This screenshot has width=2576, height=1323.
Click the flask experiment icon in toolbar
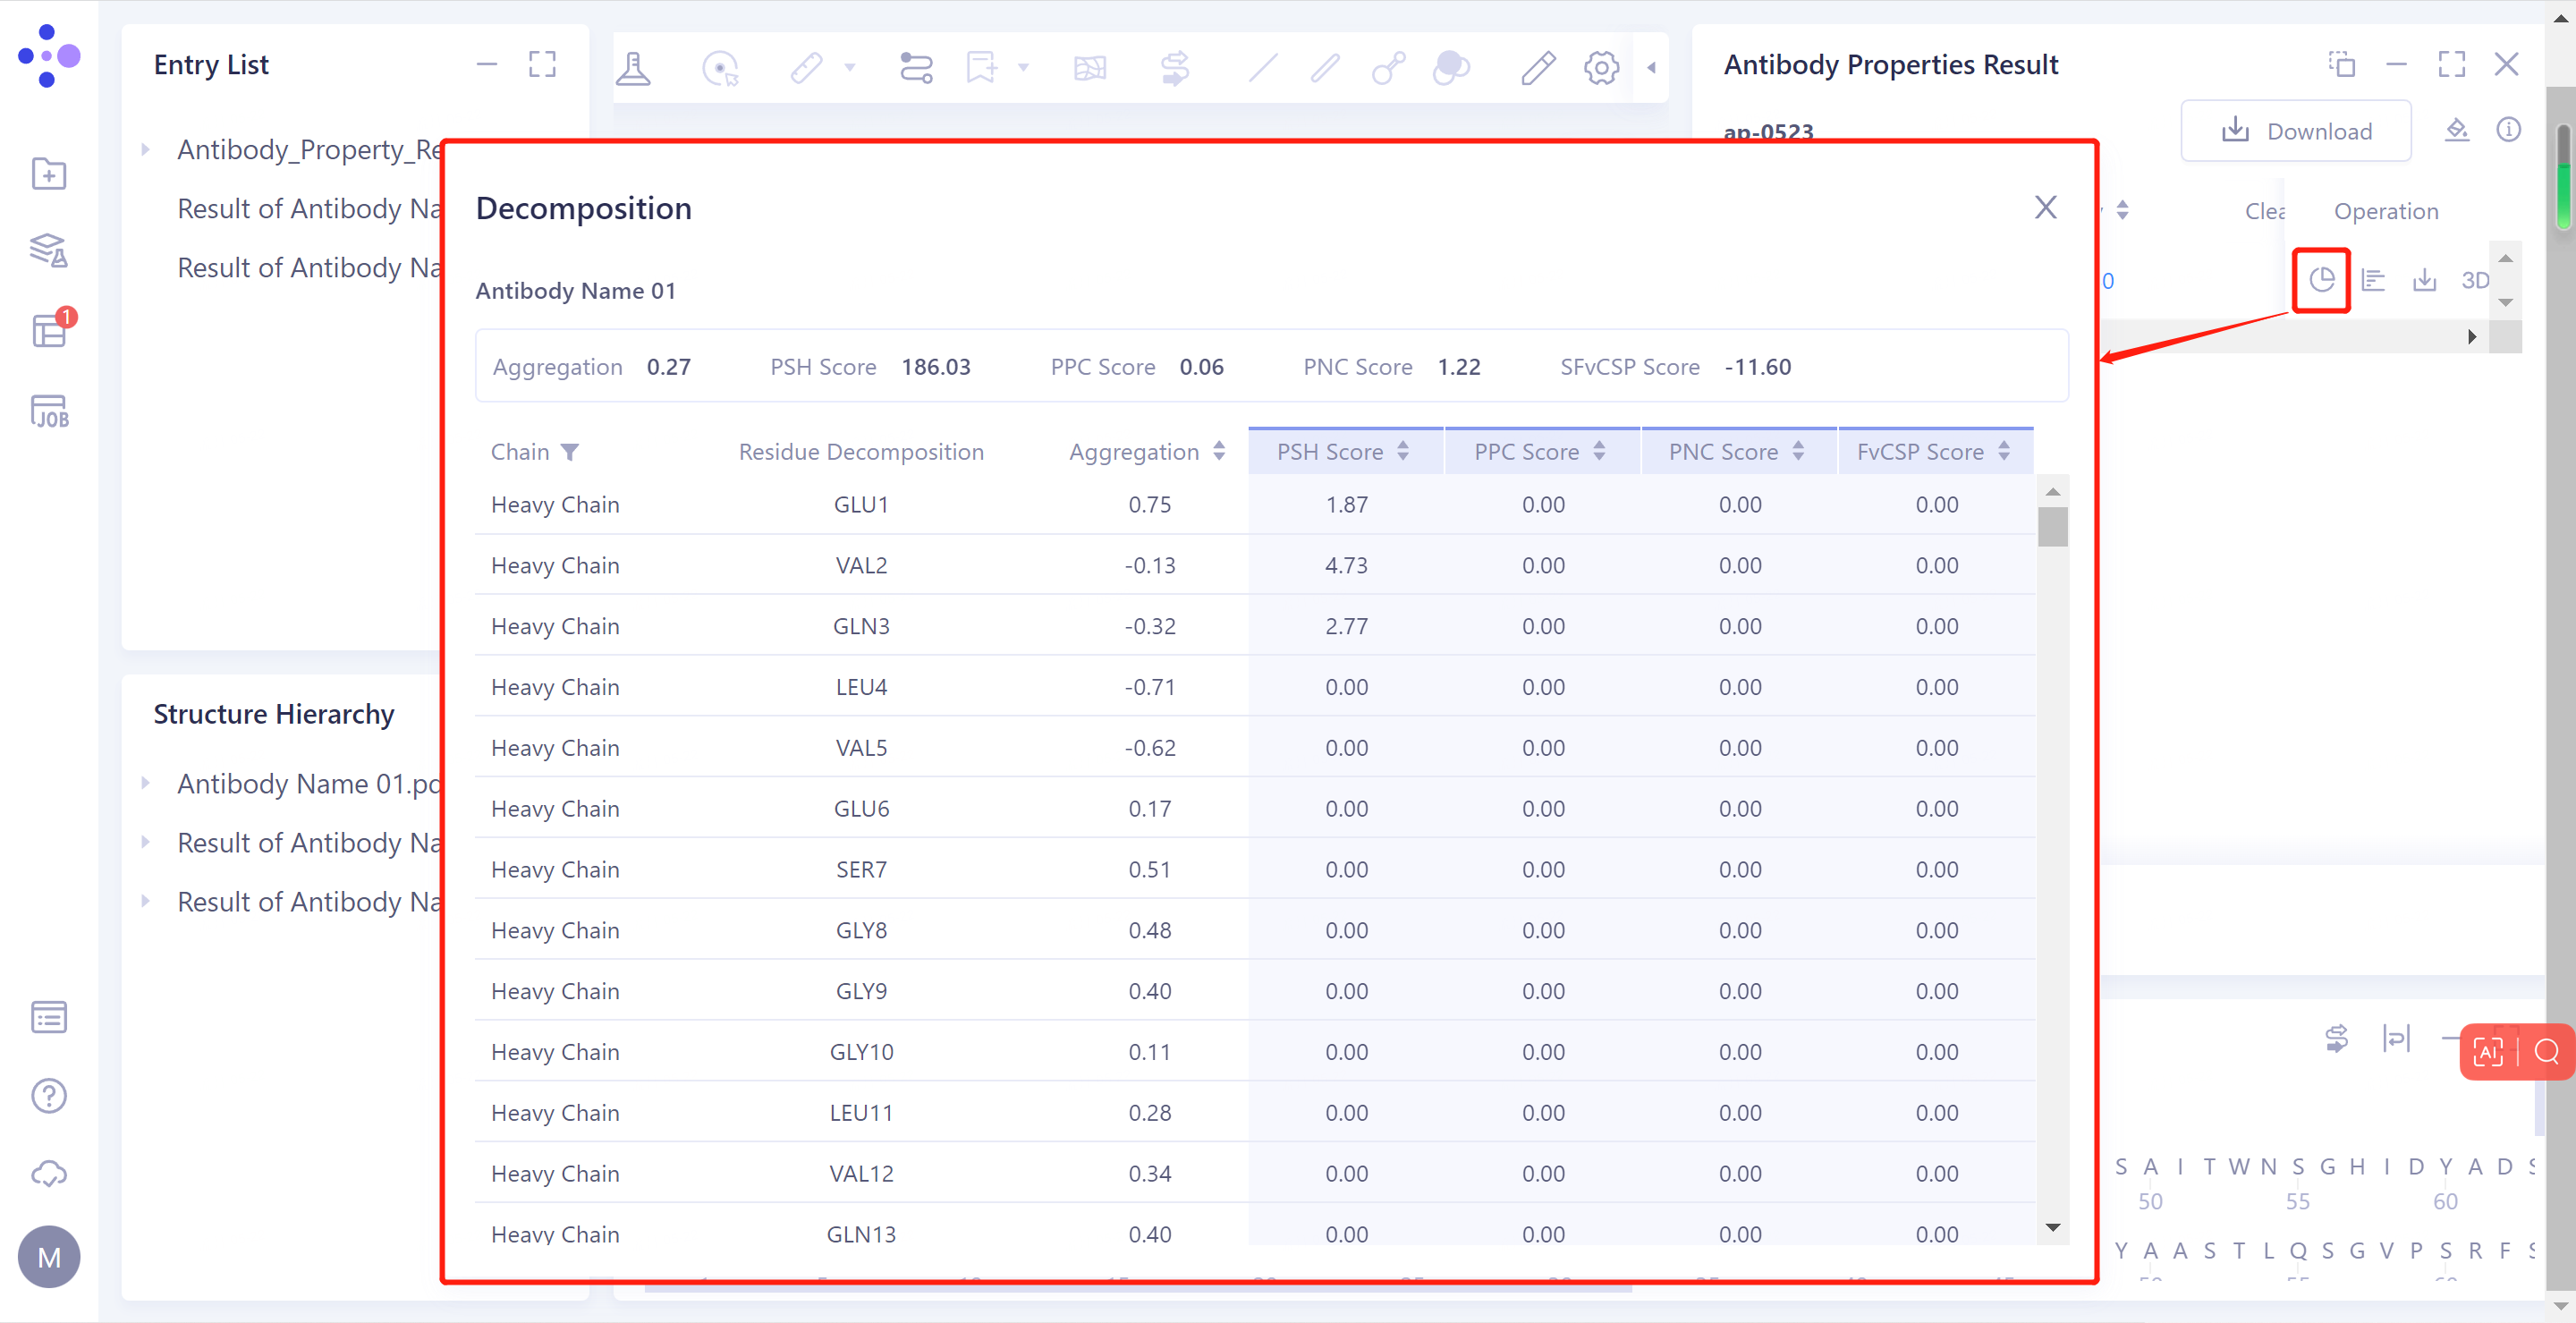click(x=633, y=68)
